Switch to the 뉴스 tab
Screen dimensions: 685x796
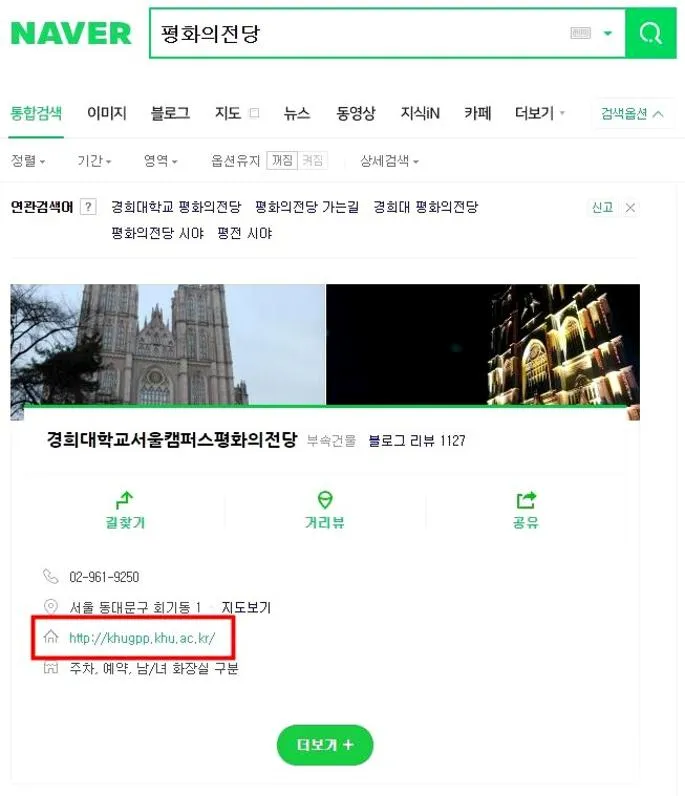tap(297, 113)
